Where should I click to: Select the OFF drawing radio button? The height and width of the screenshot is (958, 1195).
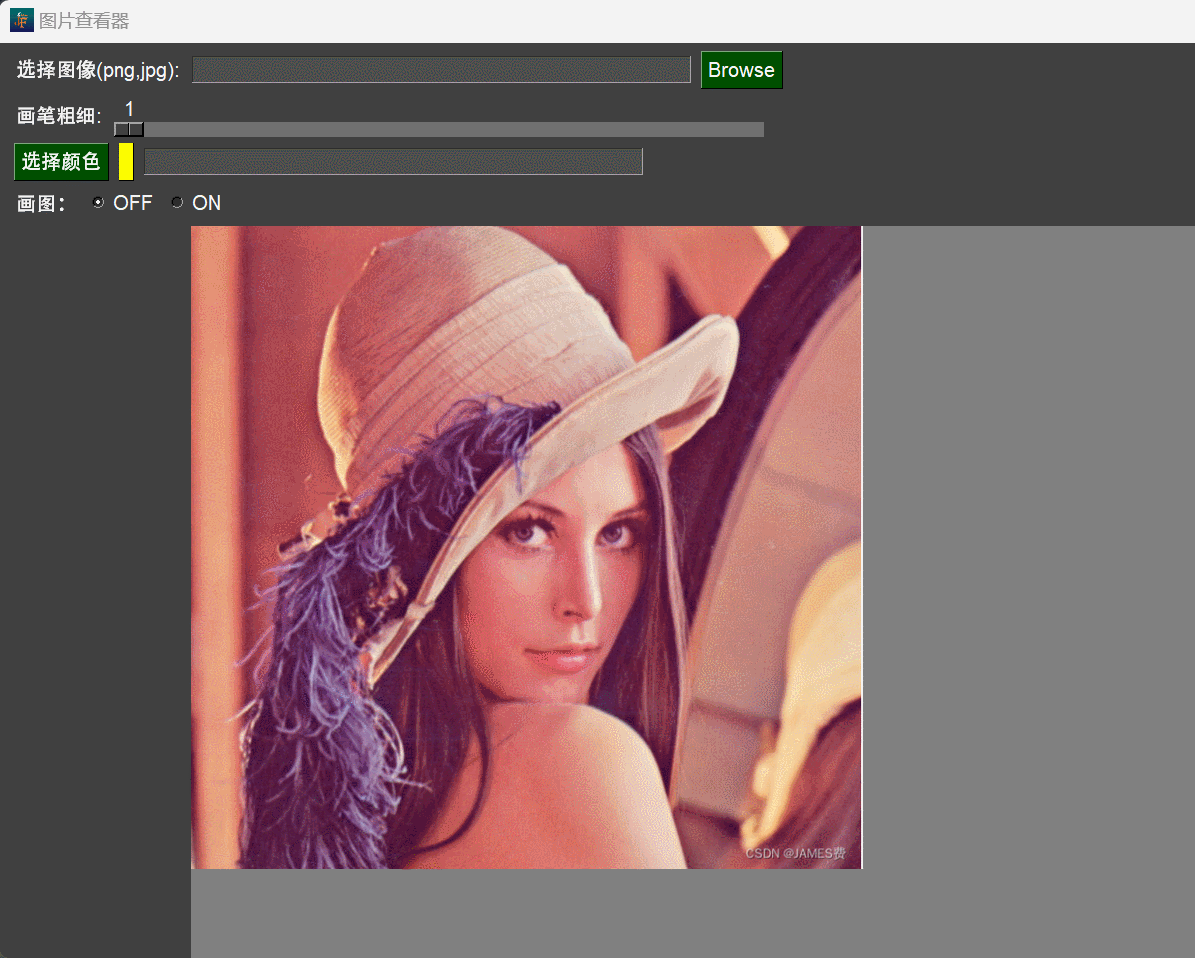98,203
